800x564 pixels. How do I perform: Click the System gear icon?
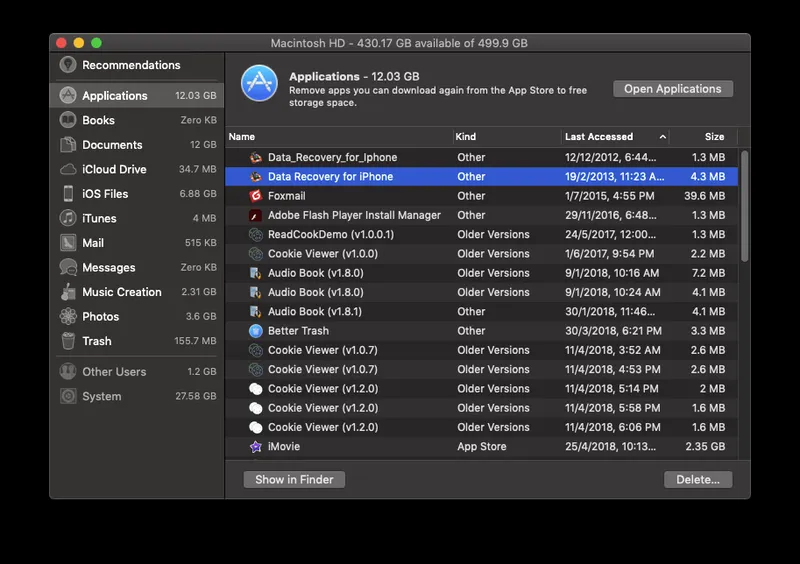(68, 396)
